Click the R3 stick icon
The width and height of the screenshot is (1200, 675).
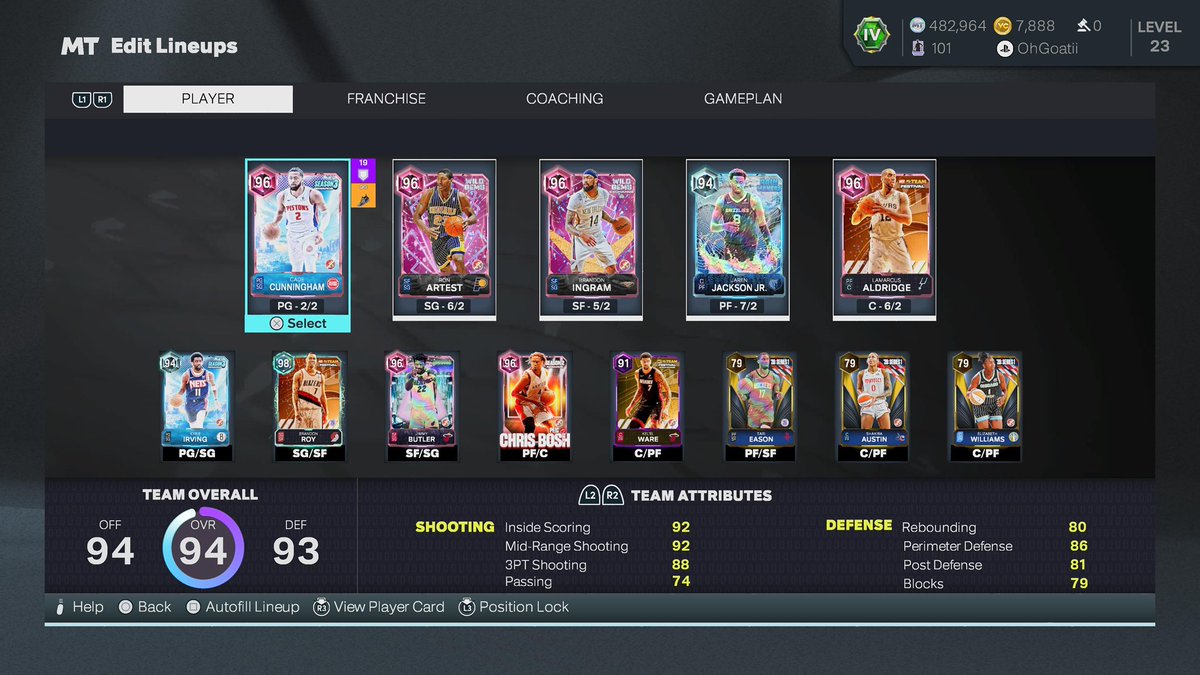[x=321, y=607]
